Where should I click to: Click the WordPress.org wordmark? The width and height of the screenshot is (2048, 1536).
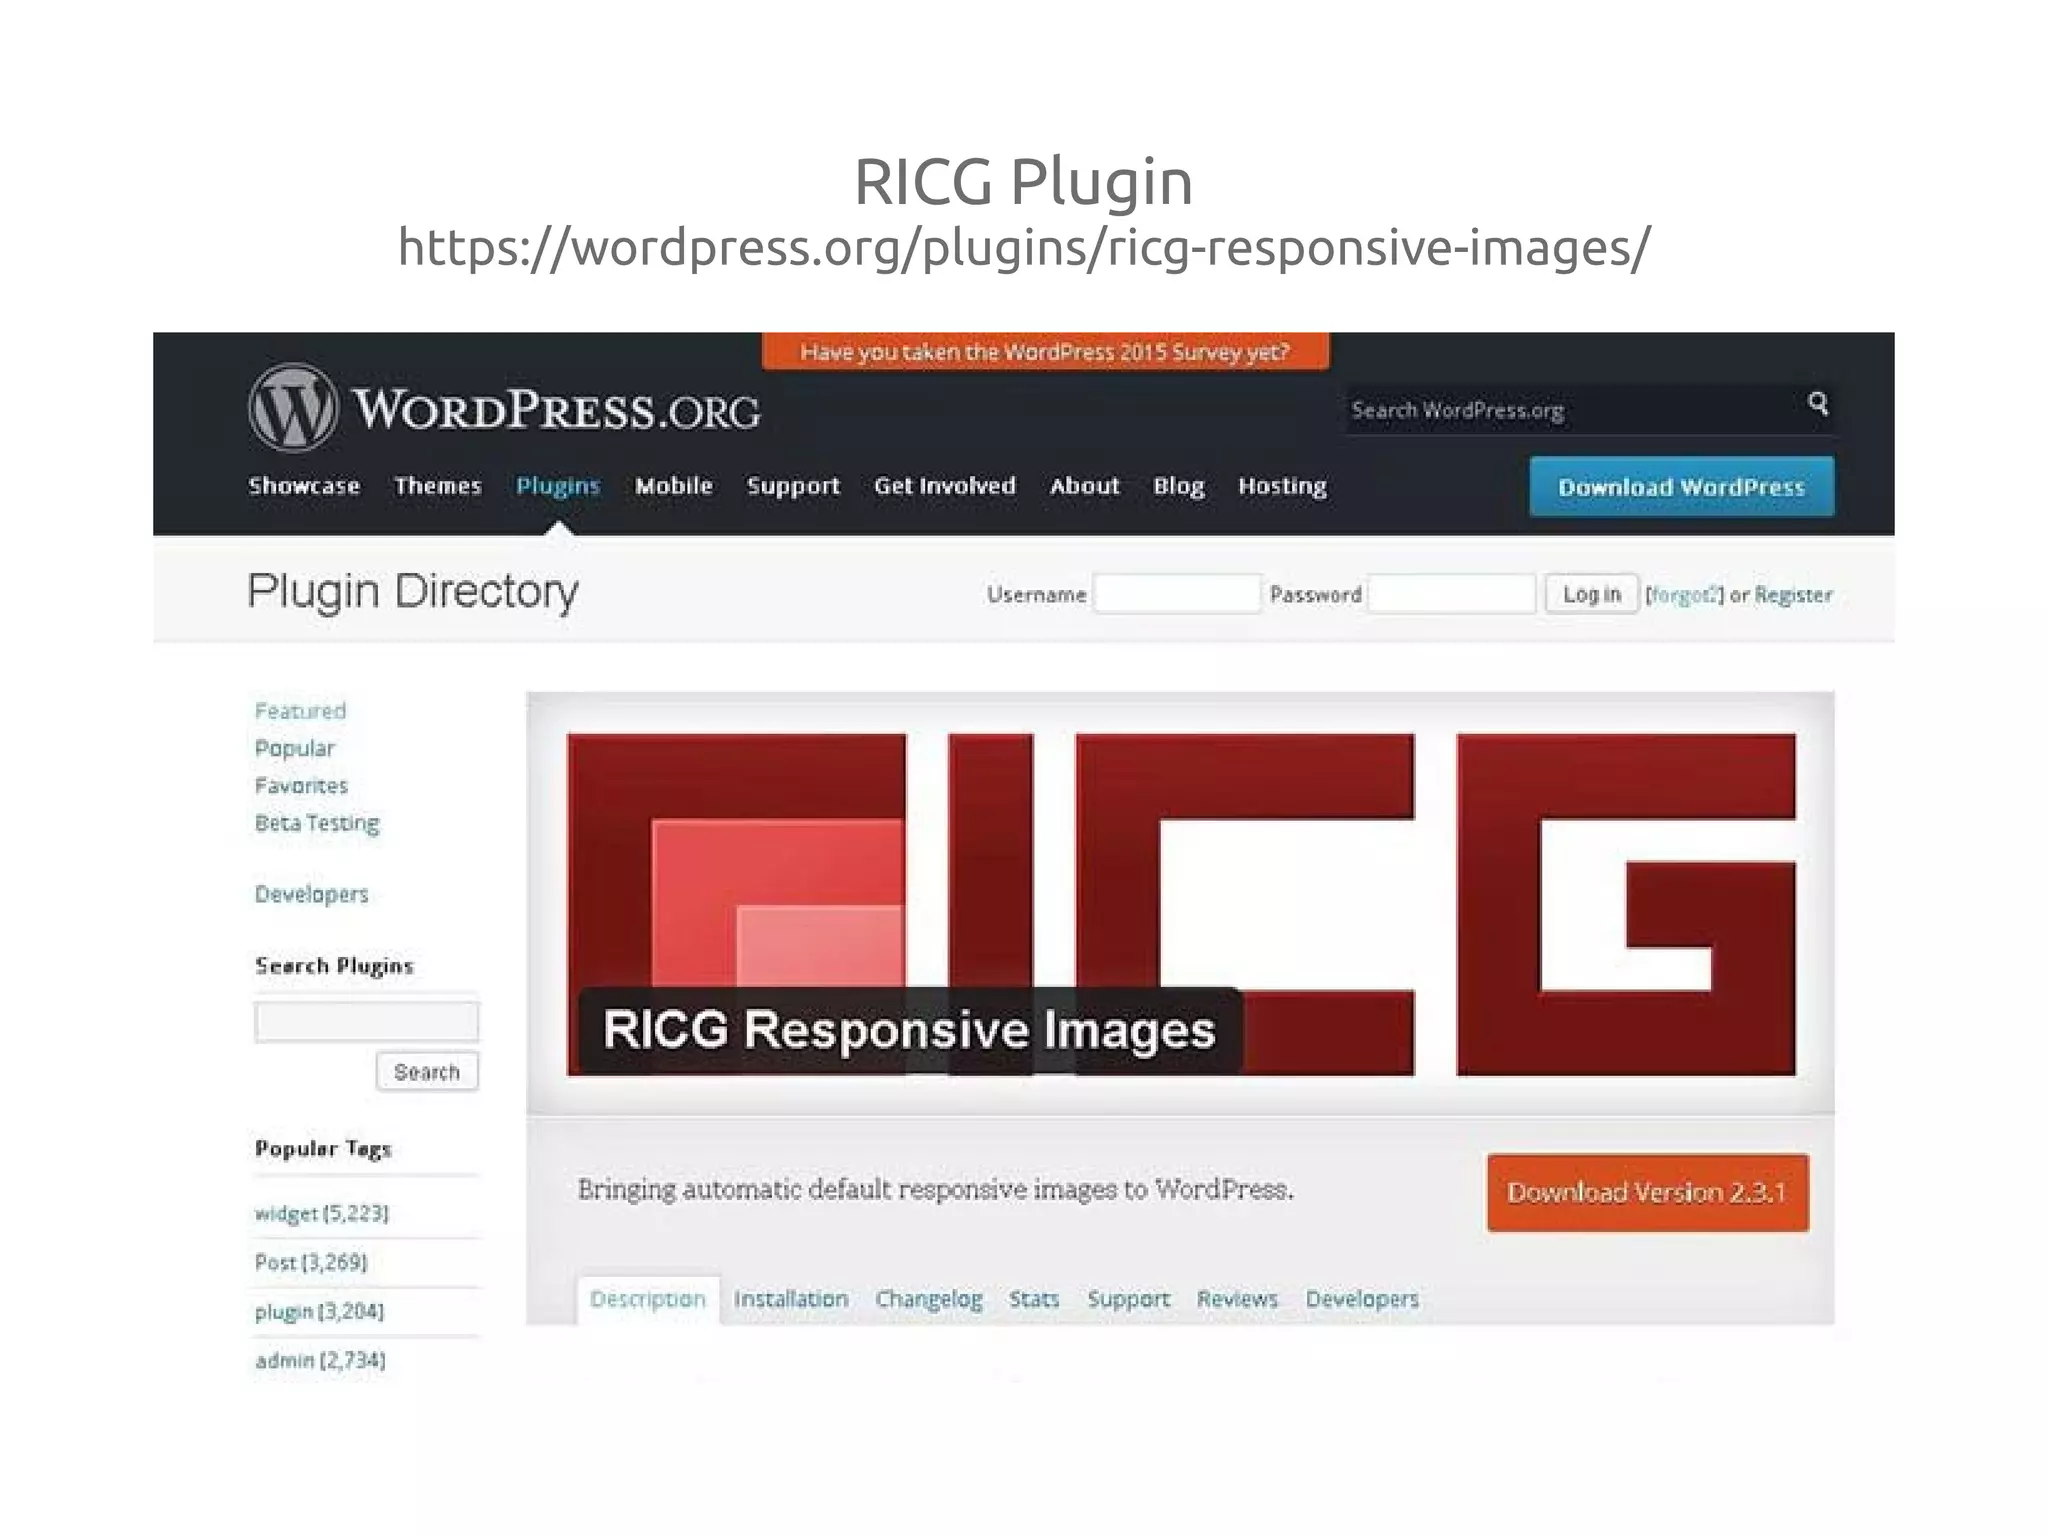(556, 410)
